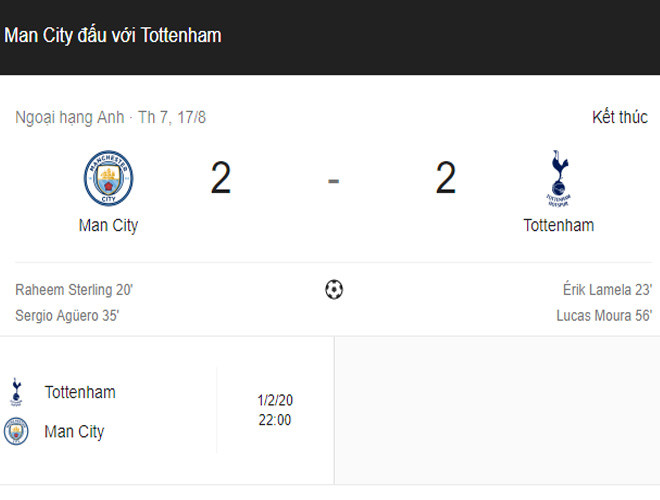Viewport: 660px width, 500px height.
Task: Click the Th 7, 17/8 match date
Action: tap(171, 118)
